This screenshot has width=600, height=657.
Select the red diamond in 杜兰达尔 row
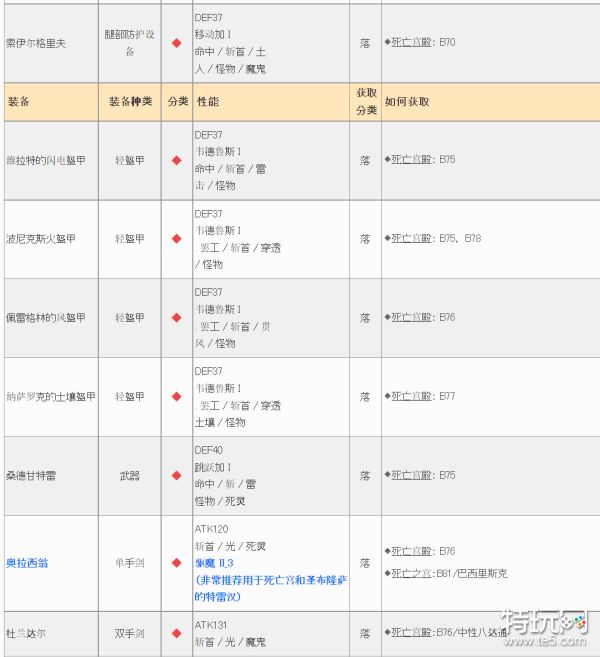(176, 633)
